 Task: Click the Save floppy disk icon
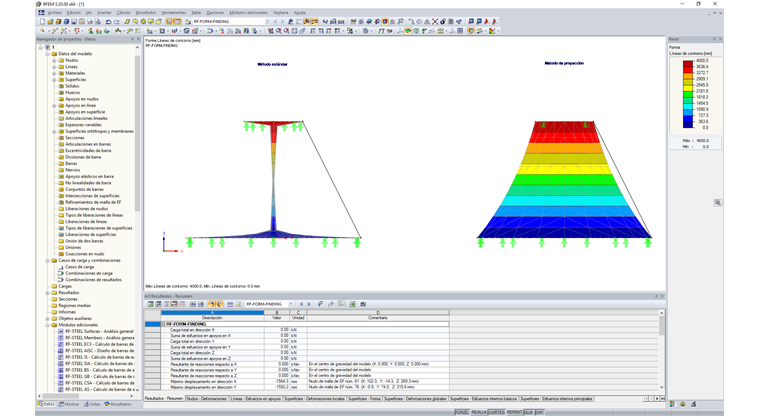74,21
